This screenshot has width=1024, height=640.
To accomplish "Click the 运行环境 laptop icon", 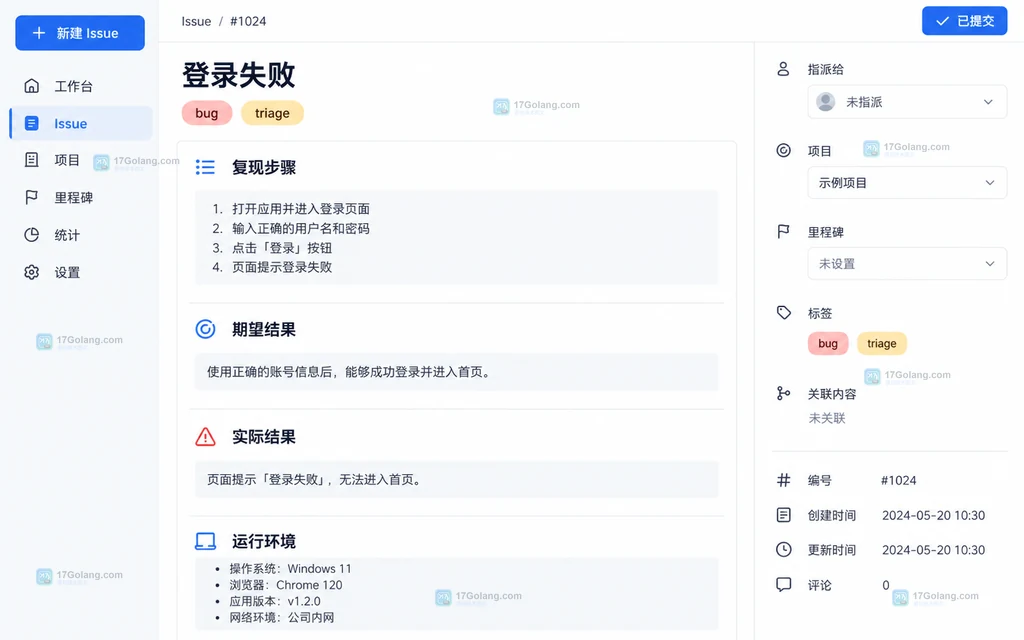I will pos(205,541).
